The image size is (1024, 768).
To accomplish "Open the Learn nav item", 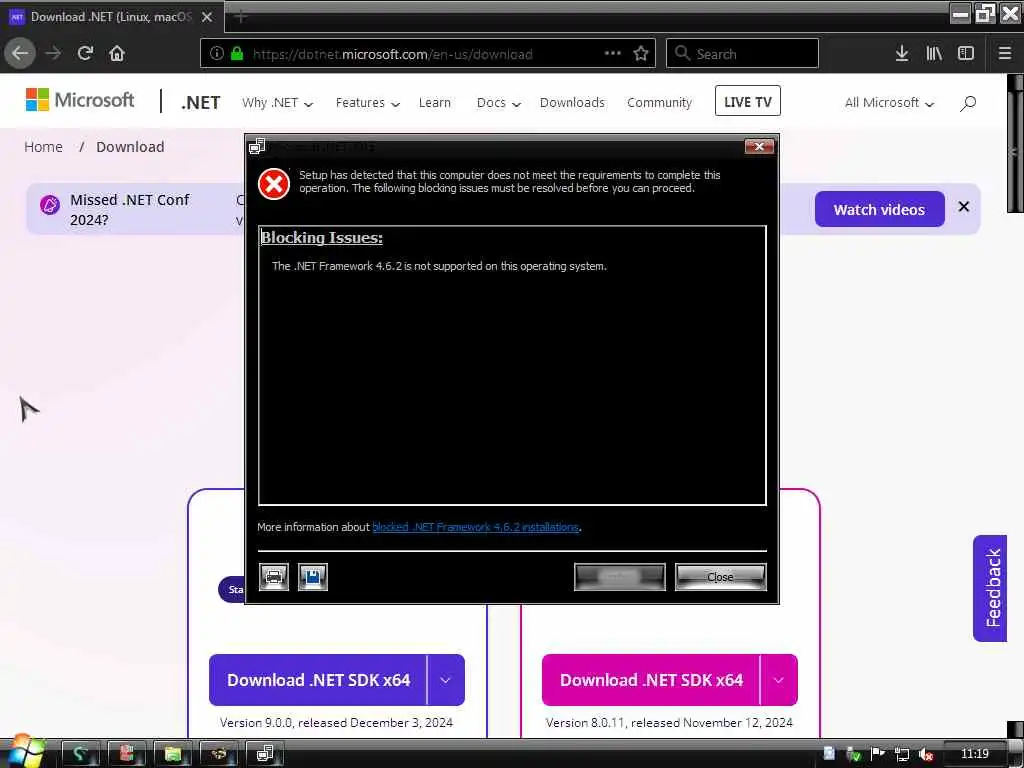I will click(434, 103).
